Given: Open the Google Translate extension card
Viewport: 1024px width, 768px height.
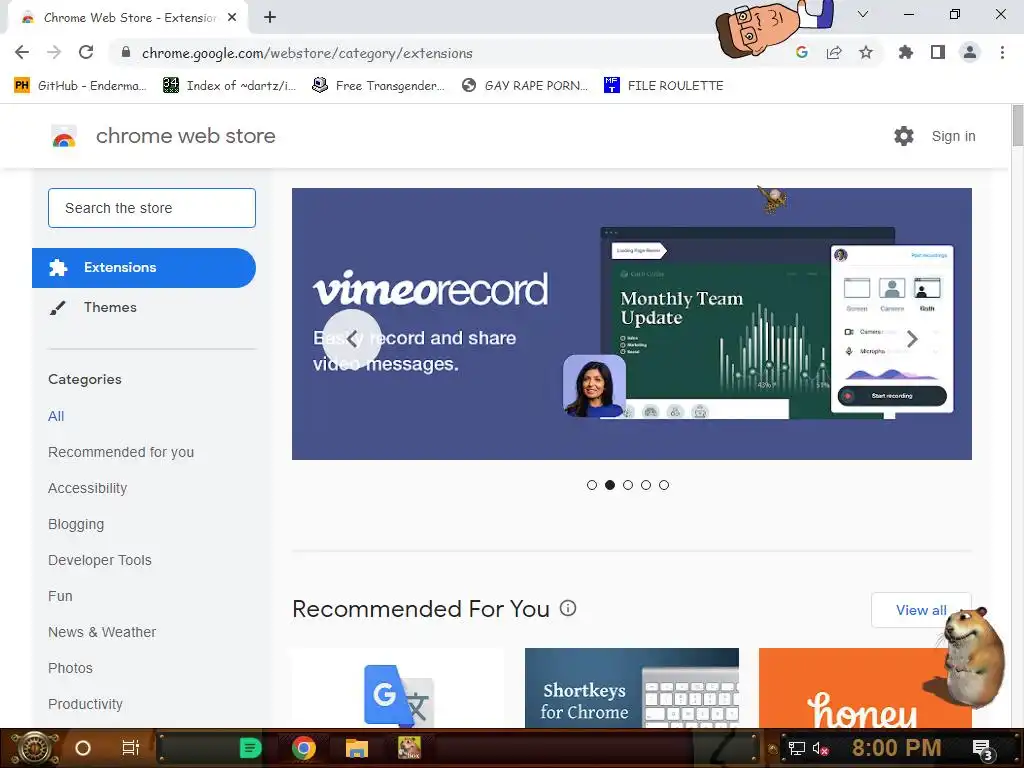Looking at the screenshot, I should point(398,687).
